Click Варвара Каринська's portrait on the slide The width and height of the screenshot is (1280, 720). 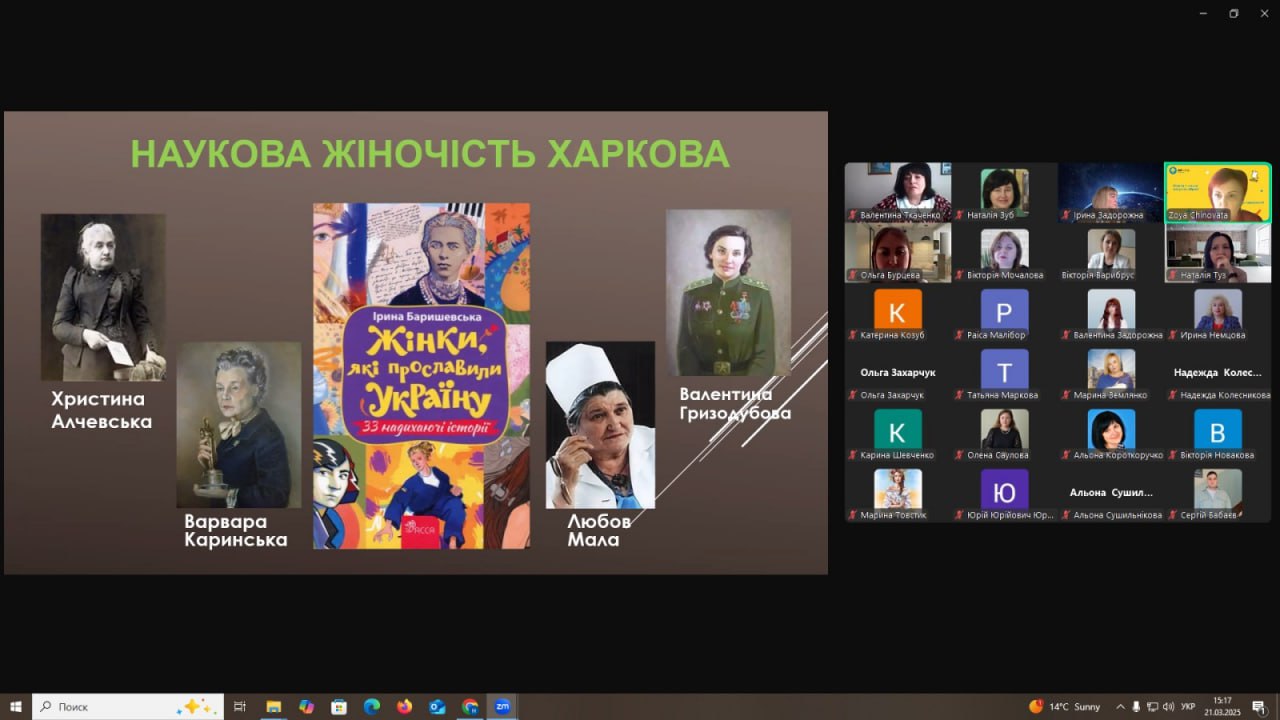[x=239, y=425]
